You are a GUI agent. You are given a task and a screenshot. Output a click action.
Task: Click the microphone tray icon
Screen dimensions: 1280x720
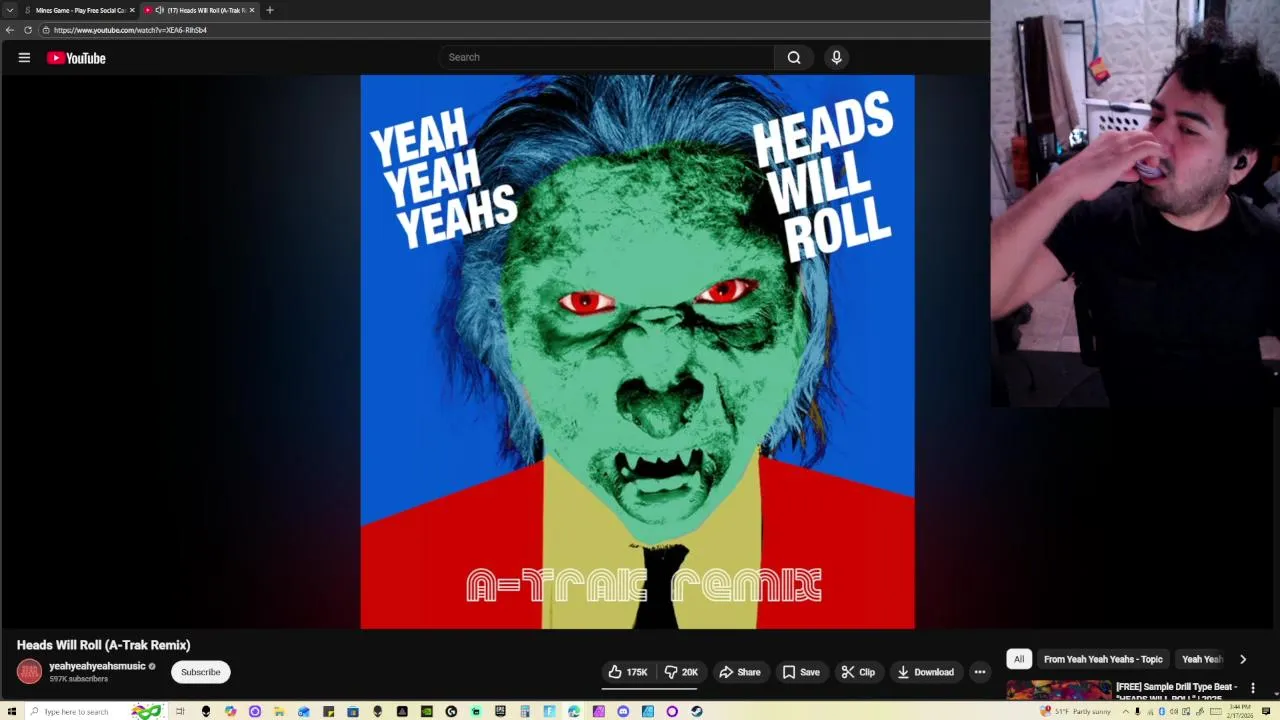(x=1137, y=711)
